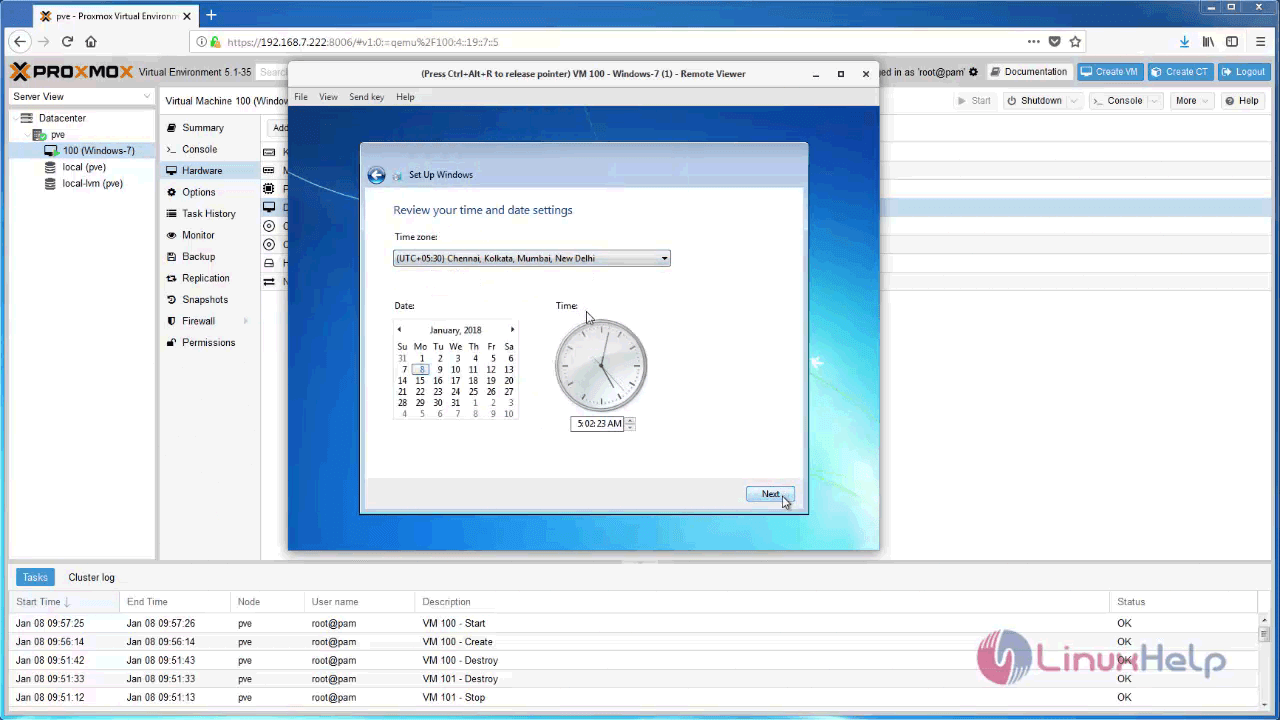Screen dimensions: 1280x720
Task: Open the Console dropdown arrow
Action: [x=1156, y=101]
